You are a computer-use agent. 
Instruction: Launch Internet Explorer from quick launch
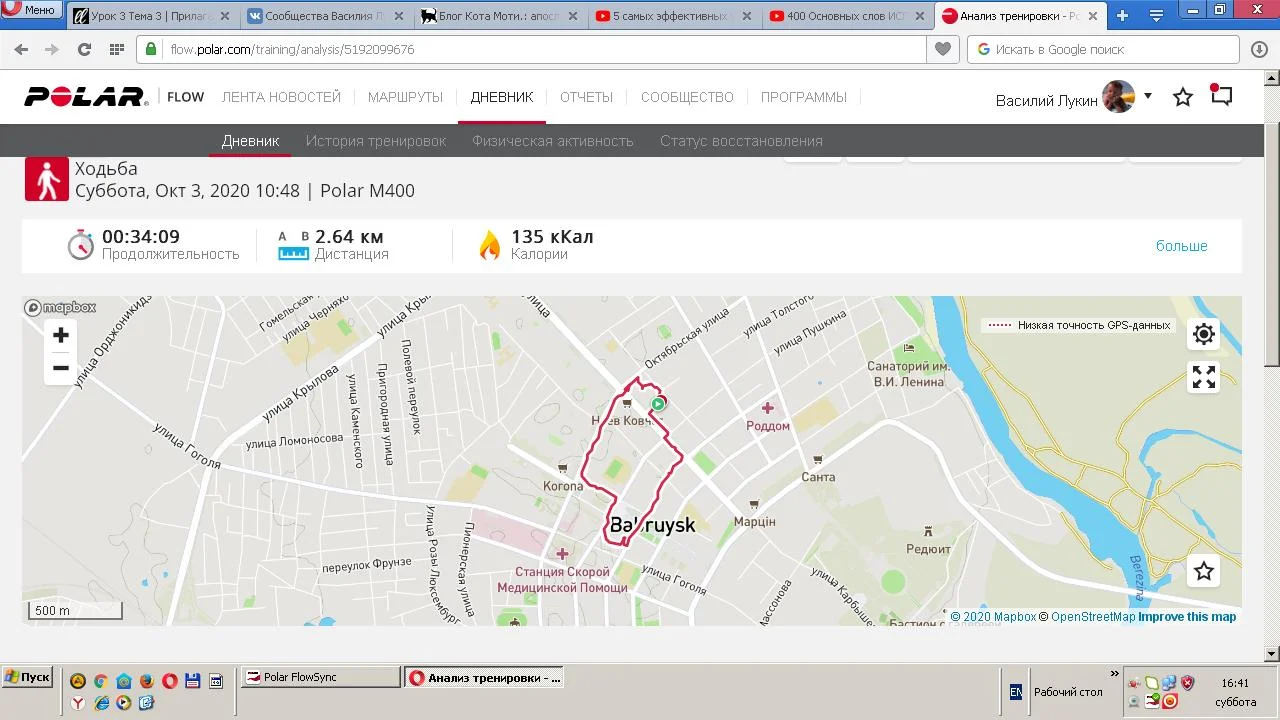click(101, 703)
